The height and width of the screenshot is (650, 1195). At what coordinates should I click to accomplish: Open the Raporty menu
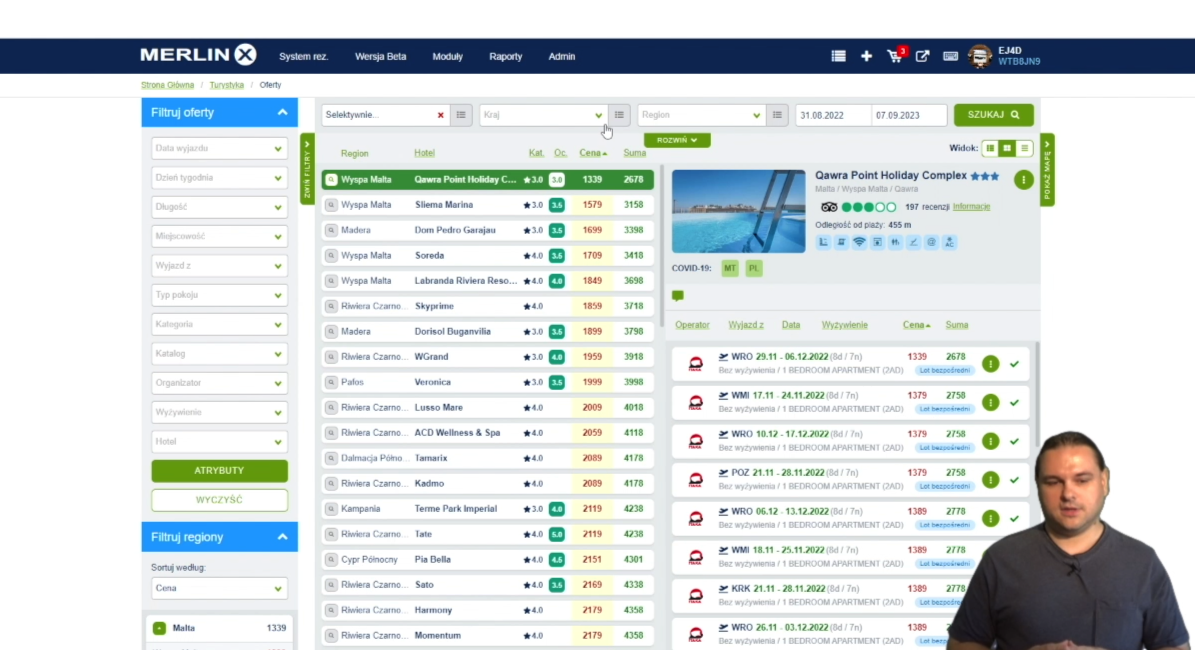click(x=505, y=56)
